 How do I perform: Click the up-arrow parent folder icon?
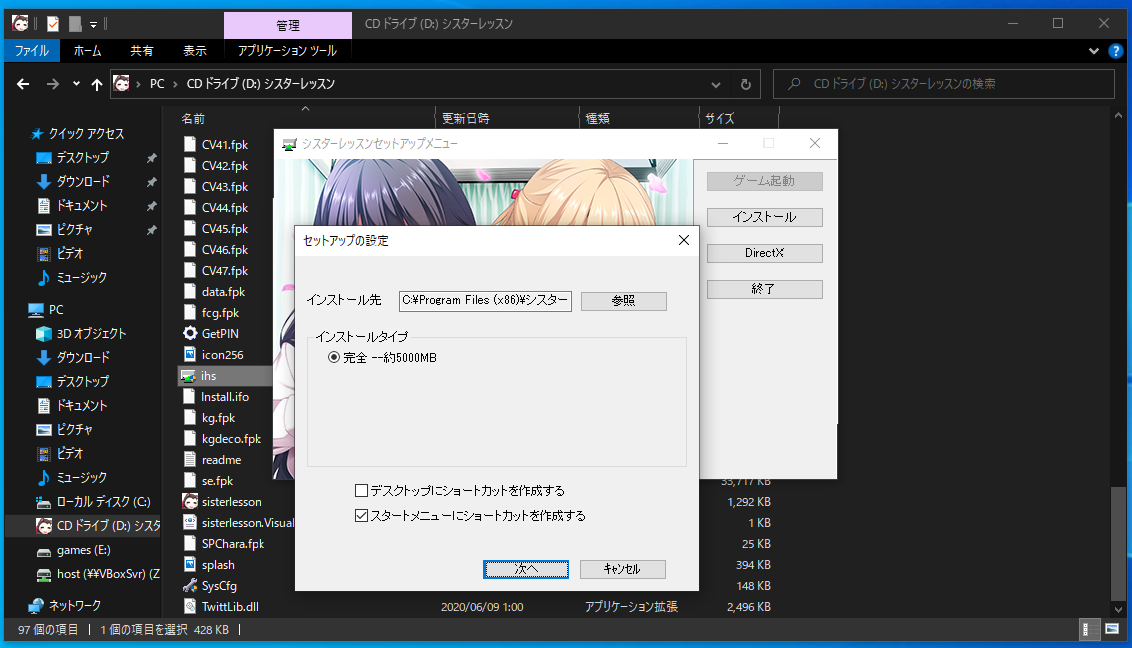pos(97,84)
